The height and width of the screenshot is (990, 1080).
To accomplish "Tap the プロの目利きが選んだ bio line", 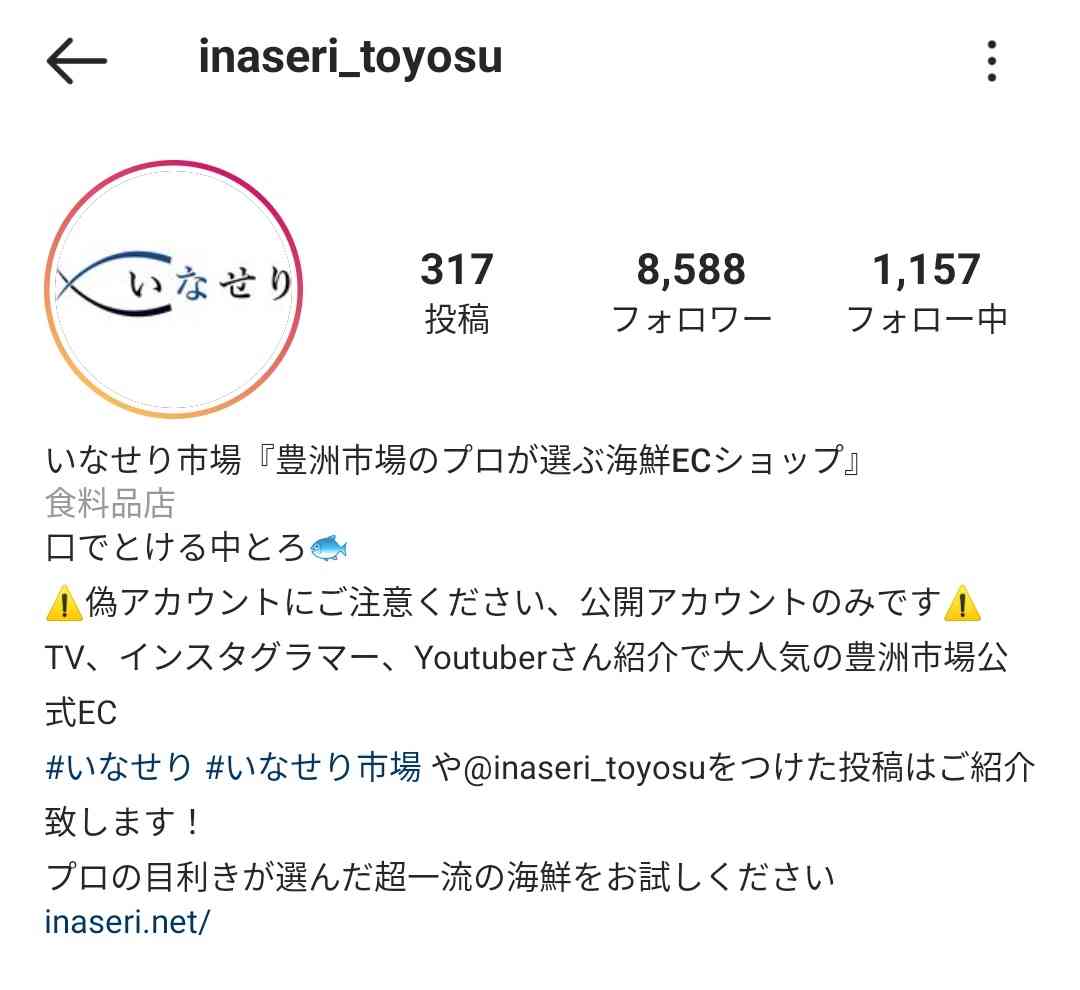I will pyautogui.click(x=439, y=877).
